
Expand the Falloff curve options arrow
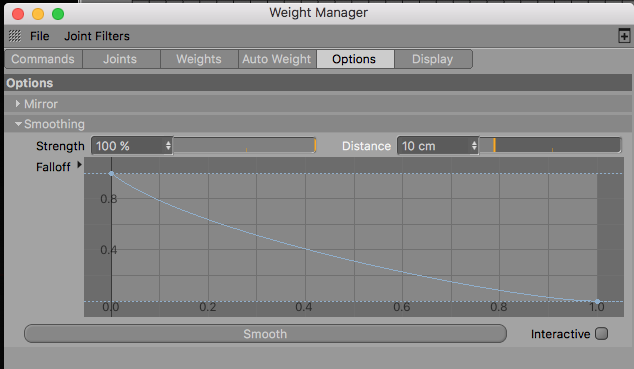(x=79, y=165)
